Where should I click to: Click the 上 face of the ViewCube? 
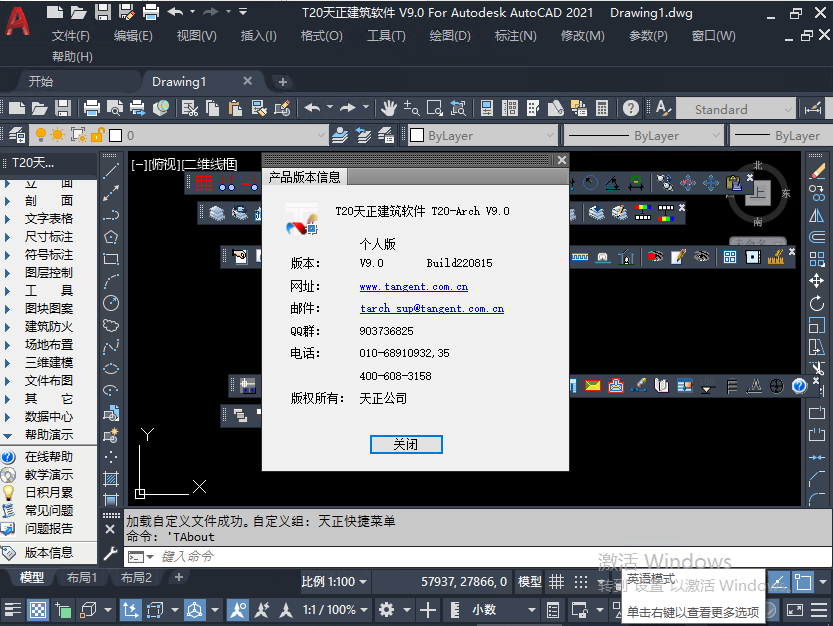758,193
